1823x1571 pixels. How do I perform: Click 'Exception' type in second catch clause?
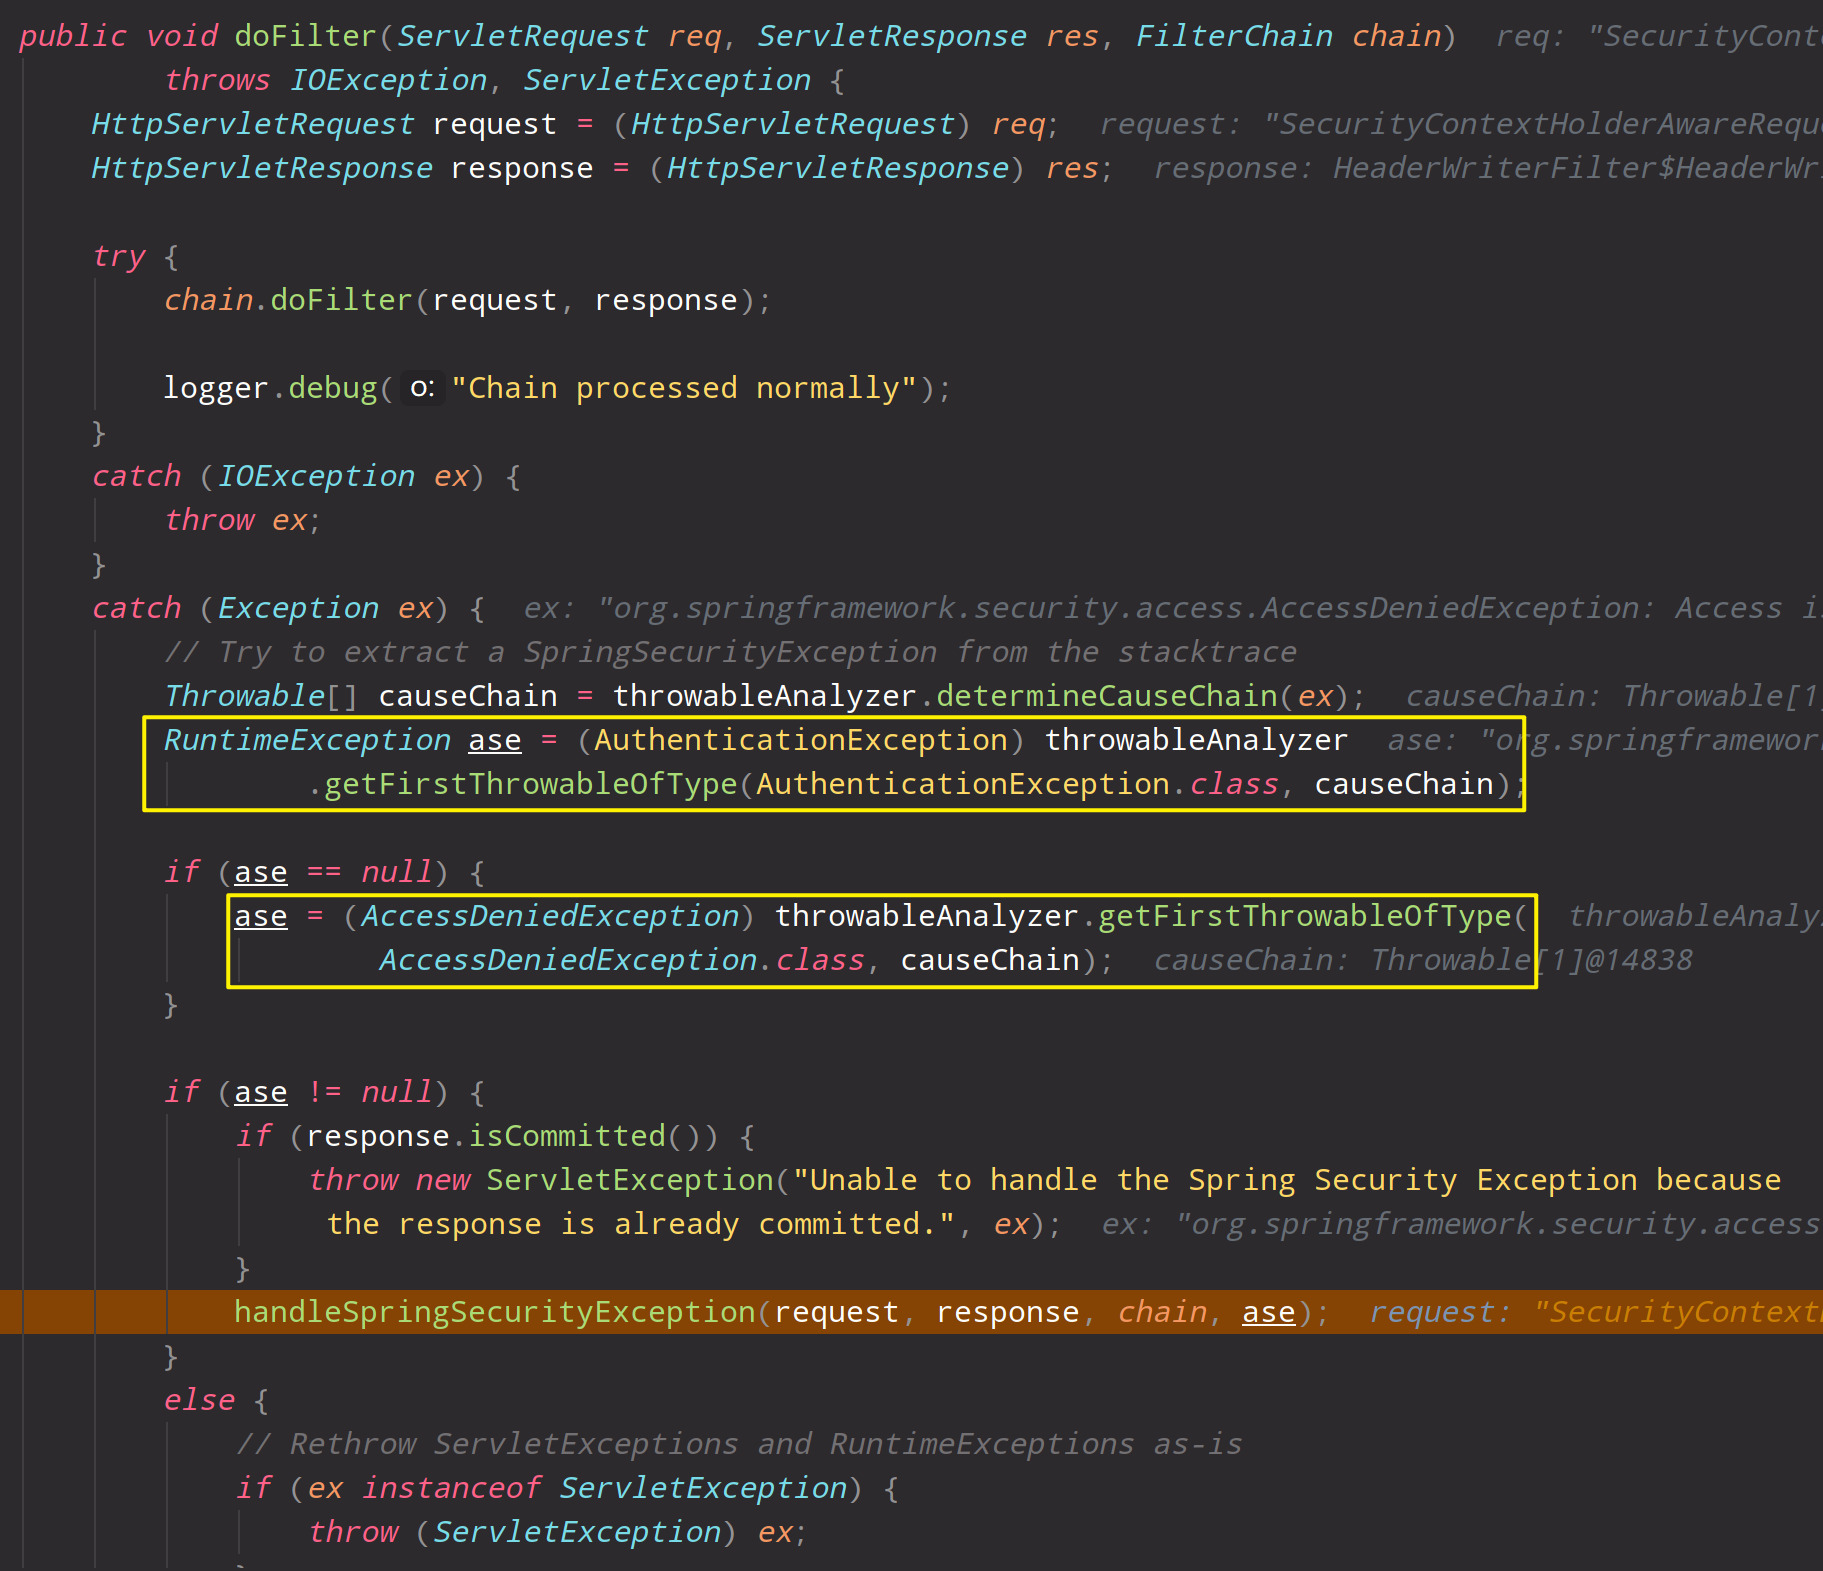[x=298, y=608]
